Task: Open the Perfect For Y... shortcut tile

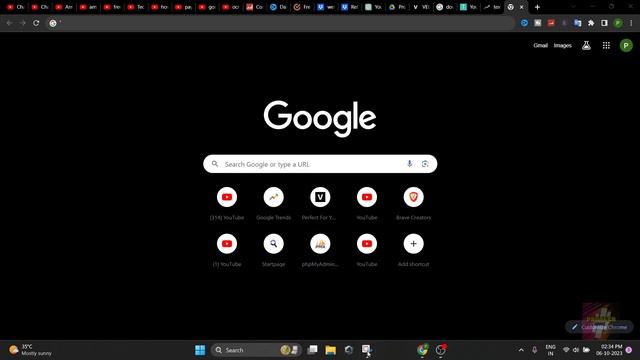Action: pyautogui.click(x=320, y=204)
